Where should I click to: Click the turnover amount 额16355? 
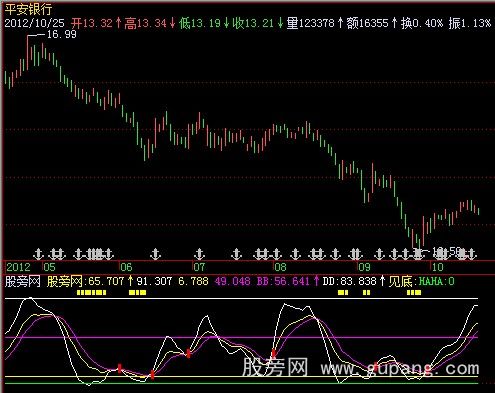(367, 23)
